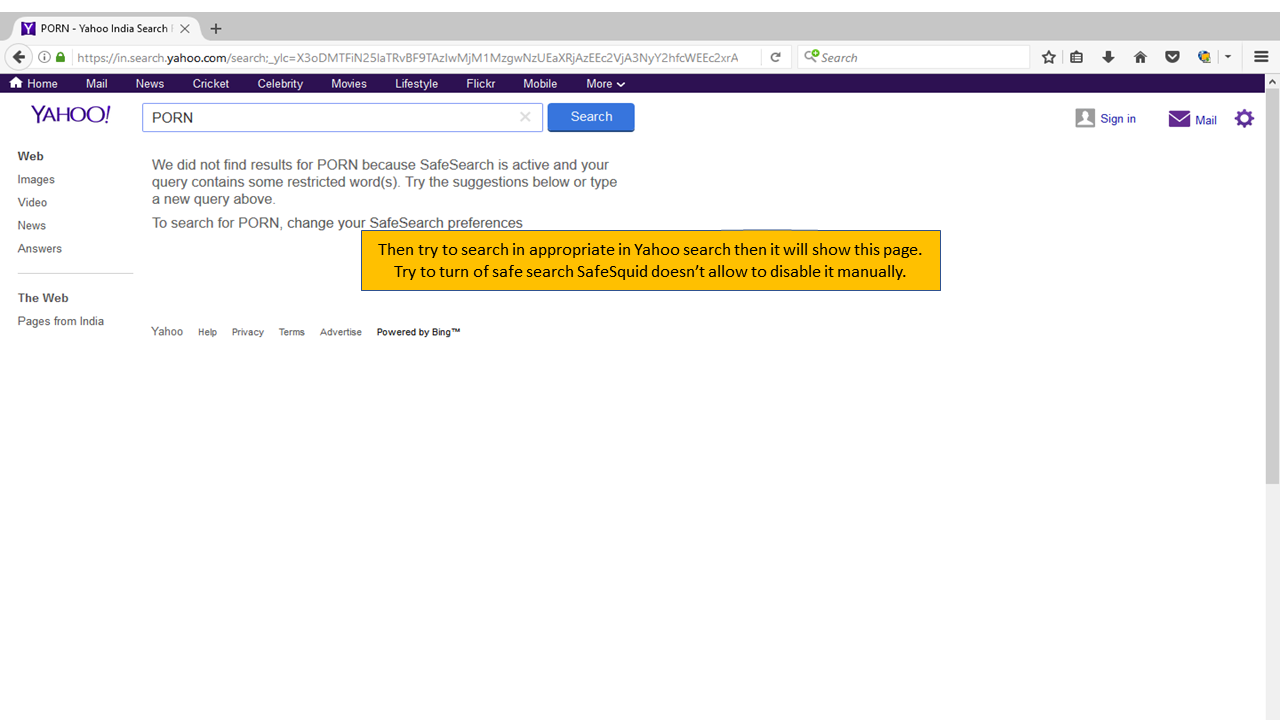Click the purple Mail envelope icon
The image size is (1280, 720).
coord(1179,119)
